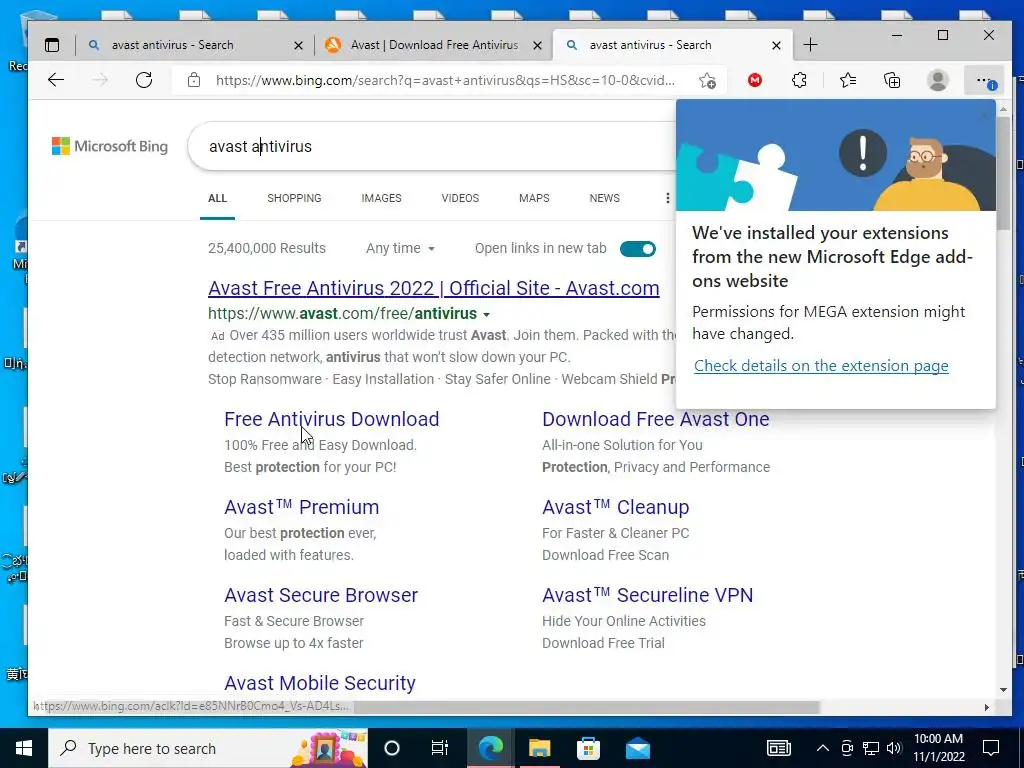This screenshot has height=768, width=1024.
Task: Open Microsoft Store from the taskbar
Action: [x=588, y=748]
